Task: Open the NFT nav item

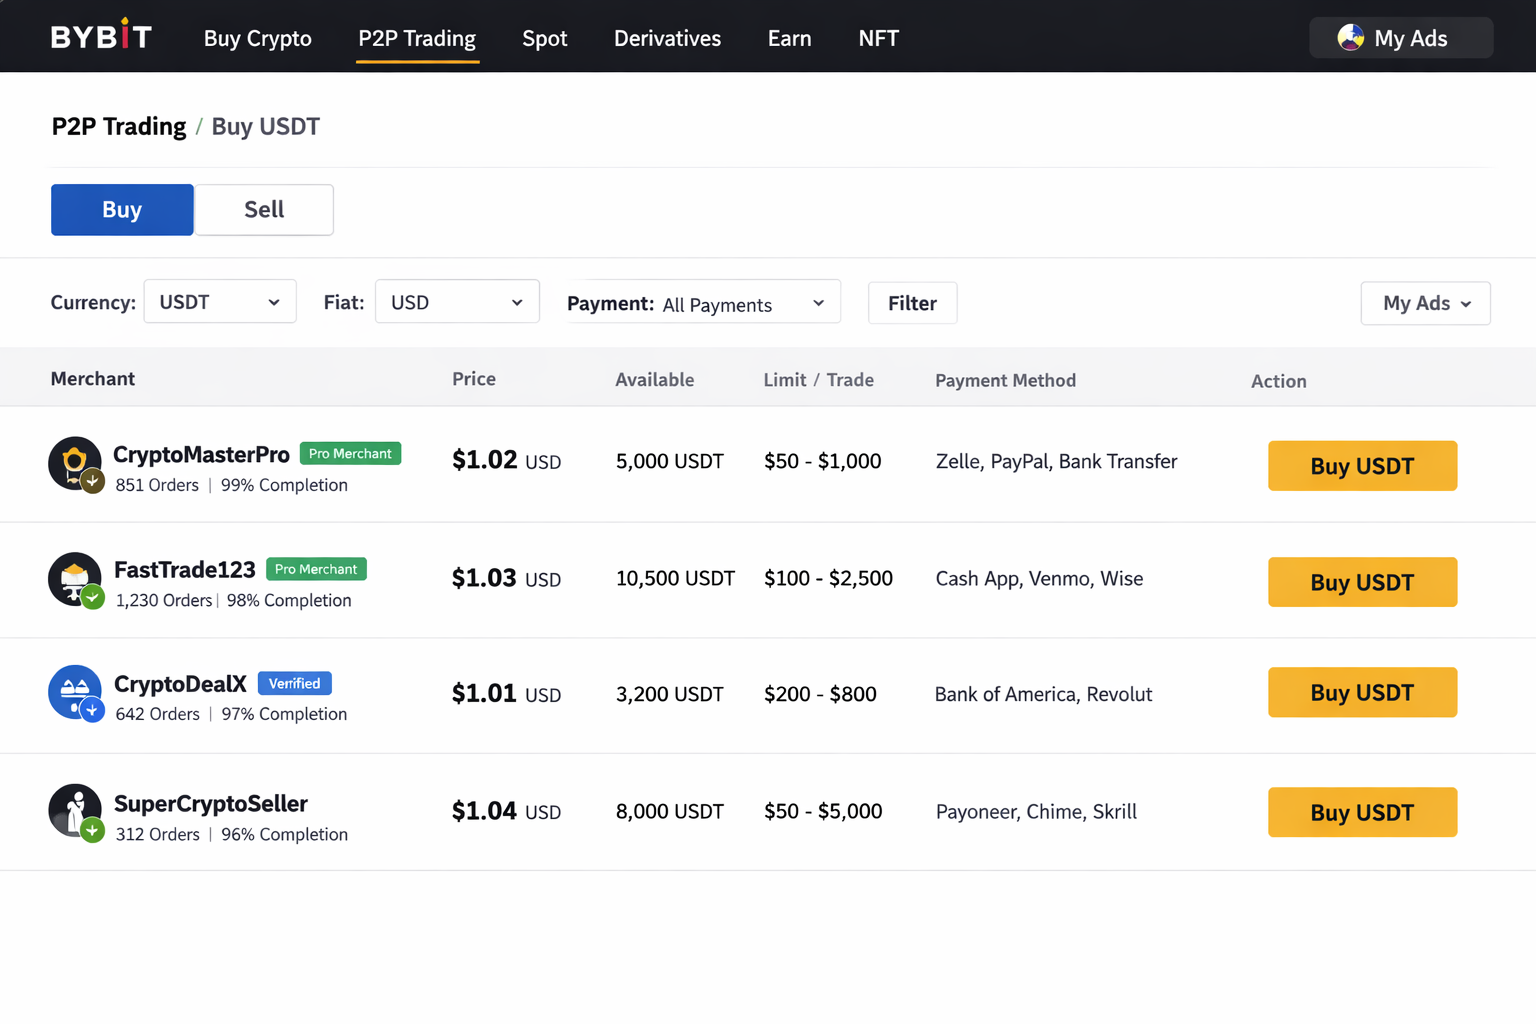Action: click(x=879, y=38)
